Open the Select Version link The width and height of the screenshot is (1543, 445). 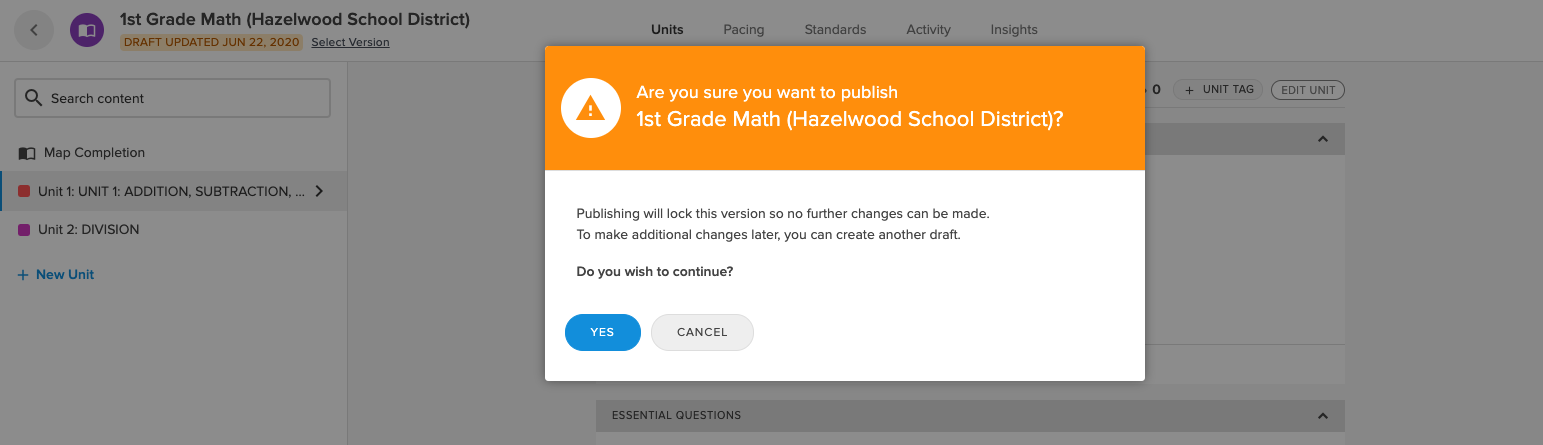350,42
